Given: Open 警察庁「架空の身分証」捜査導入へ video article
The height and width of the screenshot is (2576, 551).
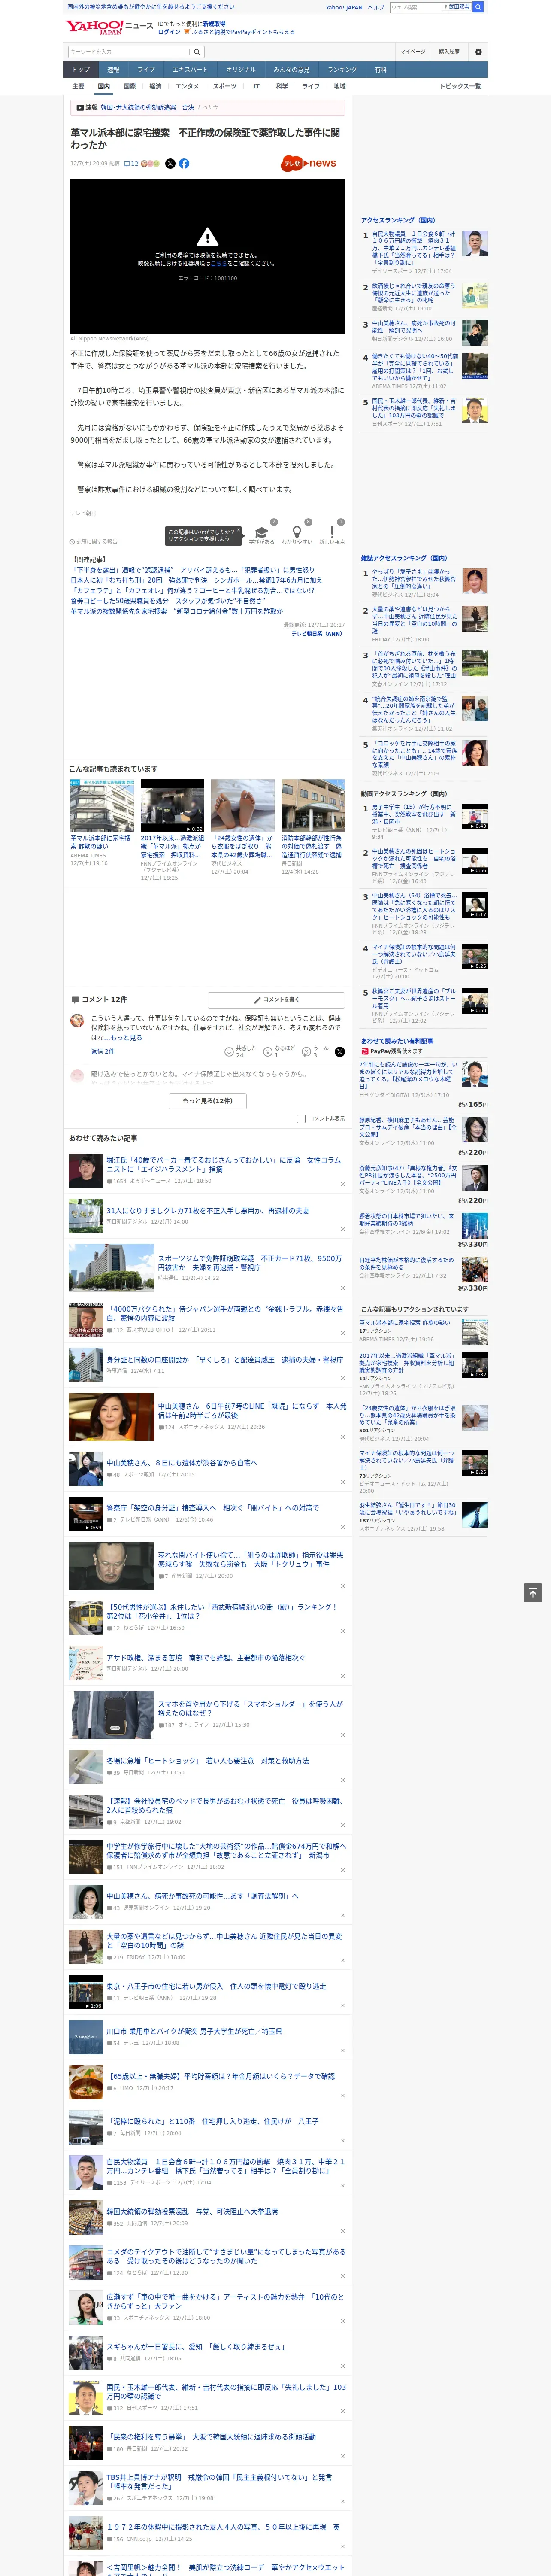Looking at the screenshot, I should click(x=213, y=1507).
